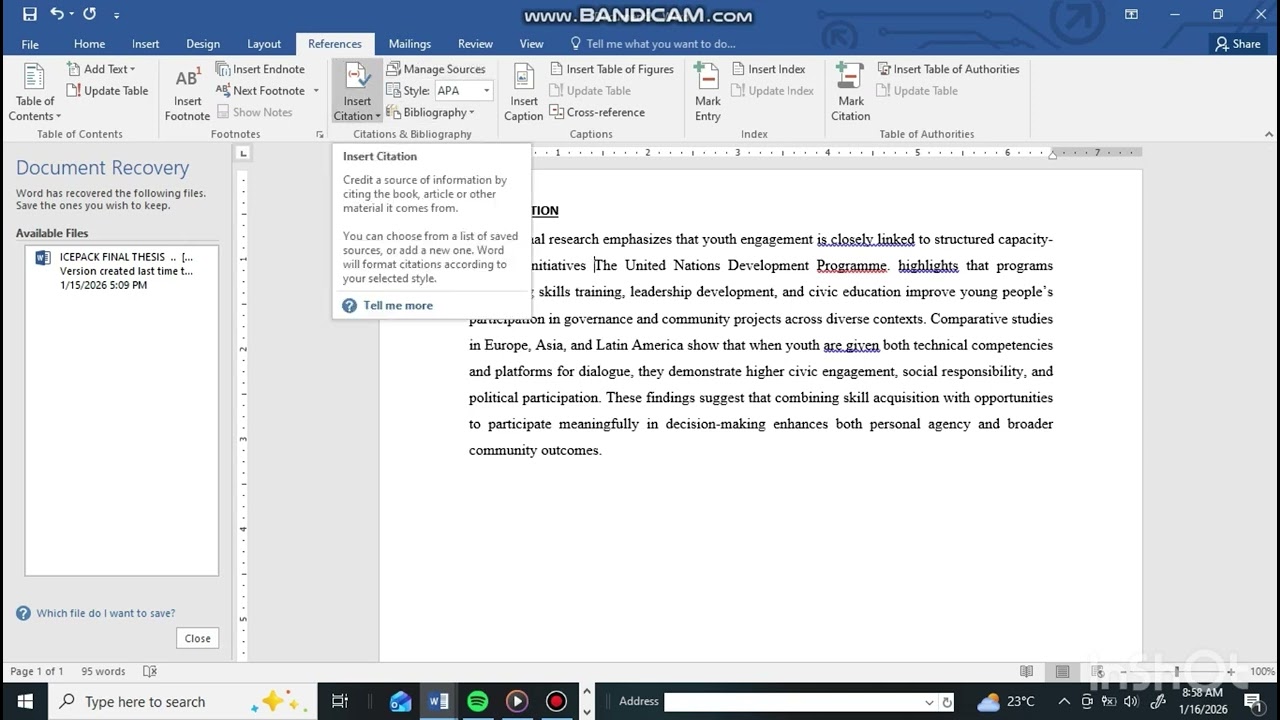Click the Type here to search box
Image resolution: width=1280 pixels, height=720 pixels.
coord(182,701)
